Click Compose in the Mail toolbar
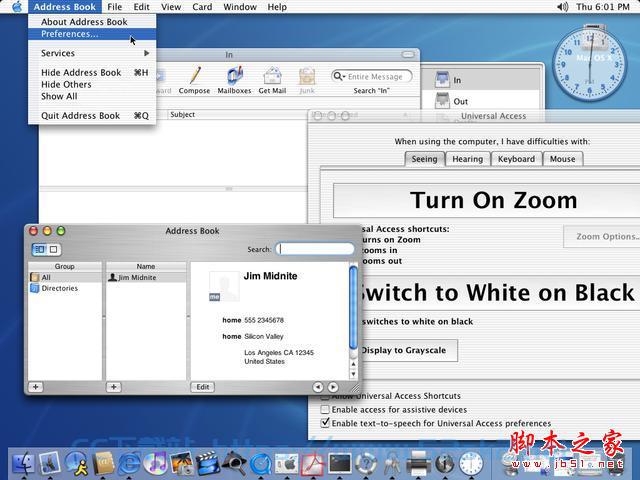640x480 pixels. click(194, 80)
